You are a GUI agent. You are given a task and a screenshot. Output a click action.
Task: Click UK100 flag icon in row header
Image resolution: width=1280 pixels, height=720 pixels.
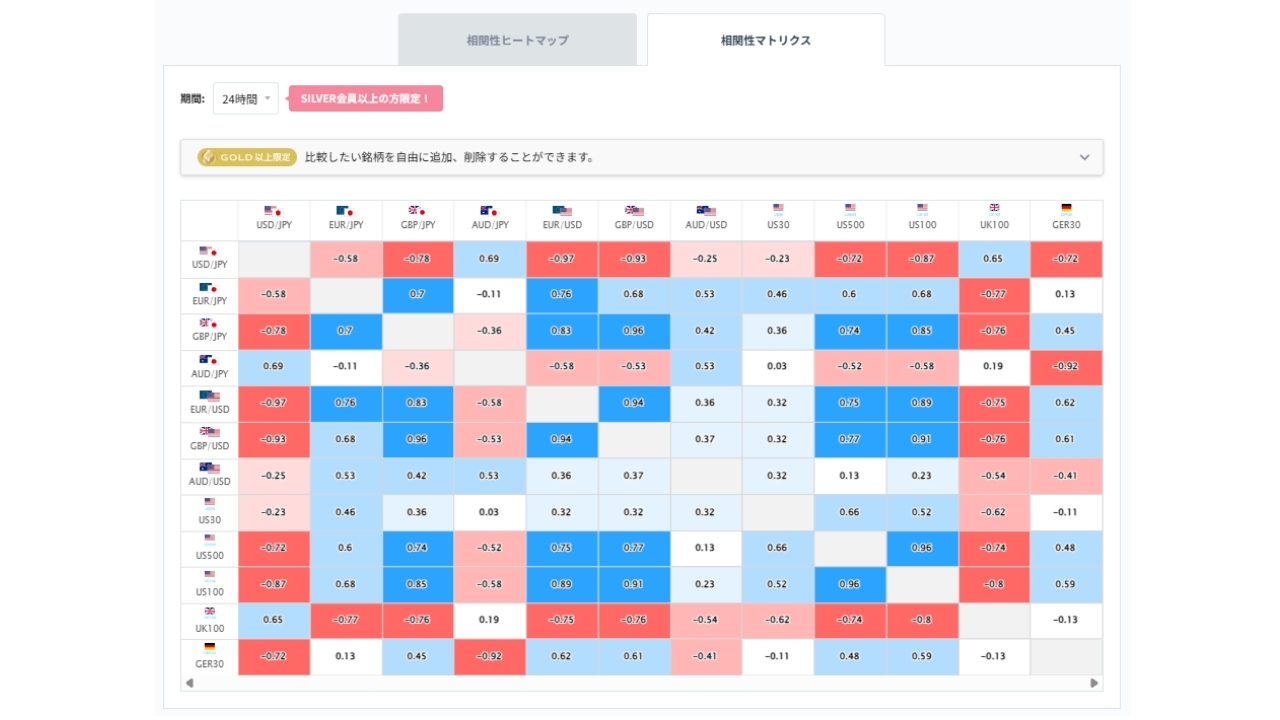point(209,613)
